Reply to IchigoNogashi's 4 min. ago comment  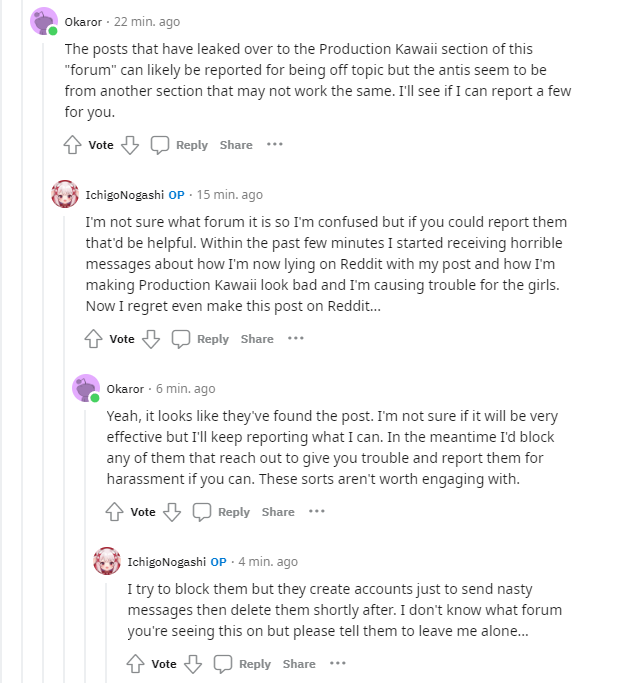click(x=243, y=664)
